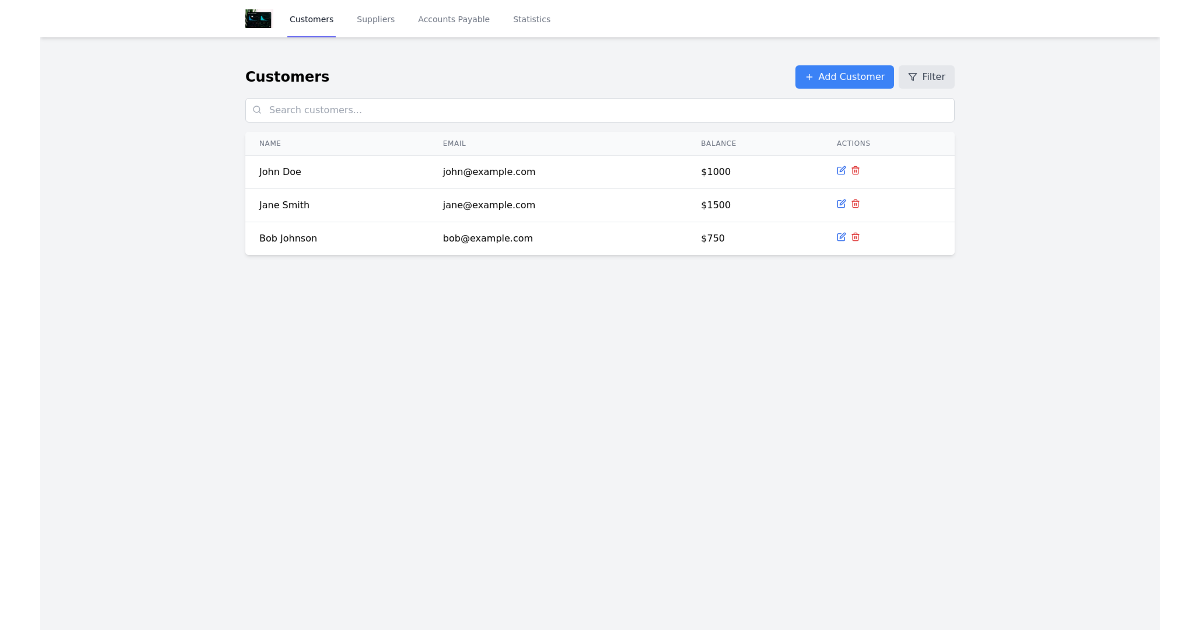Switch to the Suppliers tab
Viewport: 1200px width, 630px height.
click(x=375, y=19)
